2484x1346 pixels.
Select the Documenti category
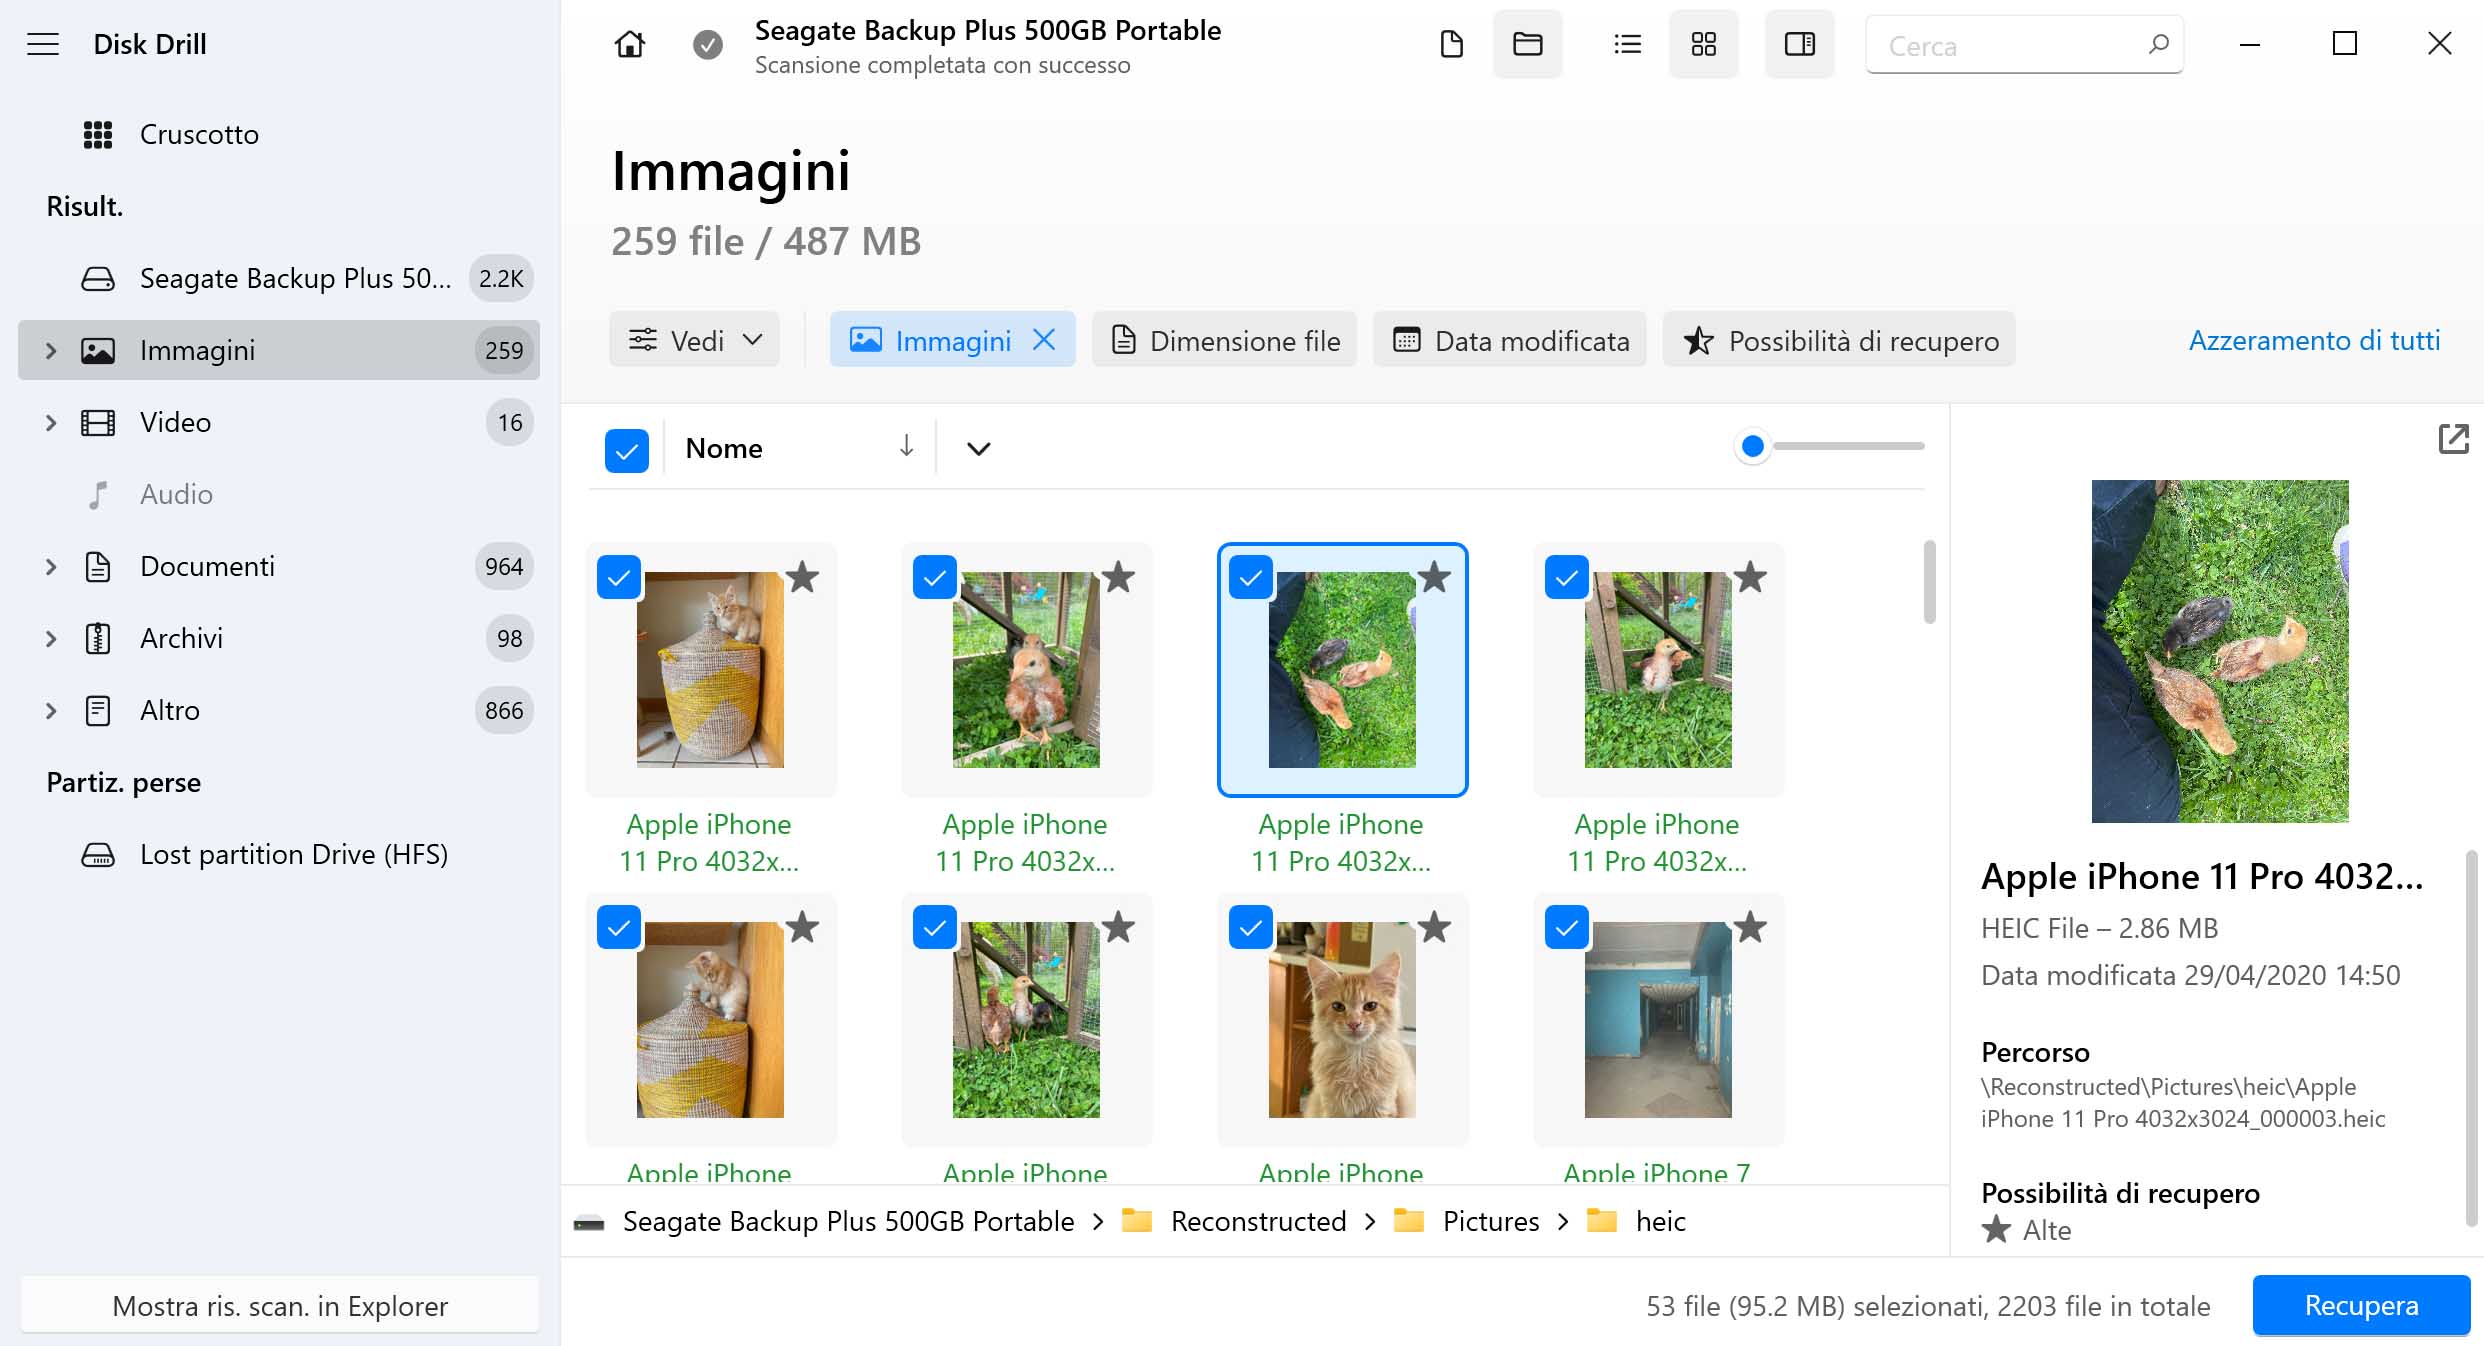click(x=278, y=566)
